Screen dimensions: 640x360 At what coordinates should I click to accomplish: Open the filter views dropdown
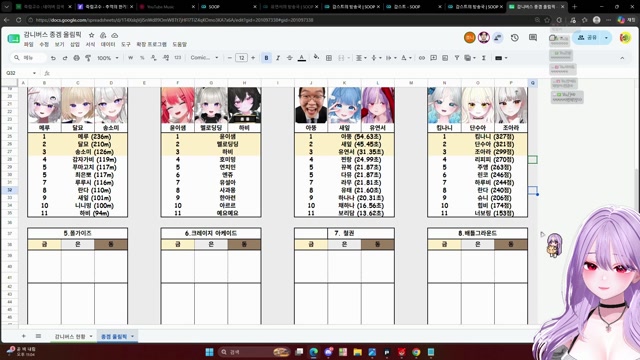pyautogui.click(x=470, y=58)
